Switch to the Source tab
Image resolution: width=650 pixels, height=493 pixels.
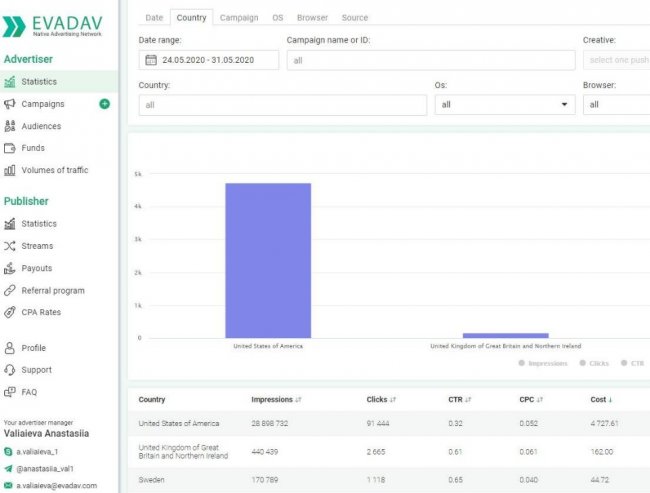354,18
